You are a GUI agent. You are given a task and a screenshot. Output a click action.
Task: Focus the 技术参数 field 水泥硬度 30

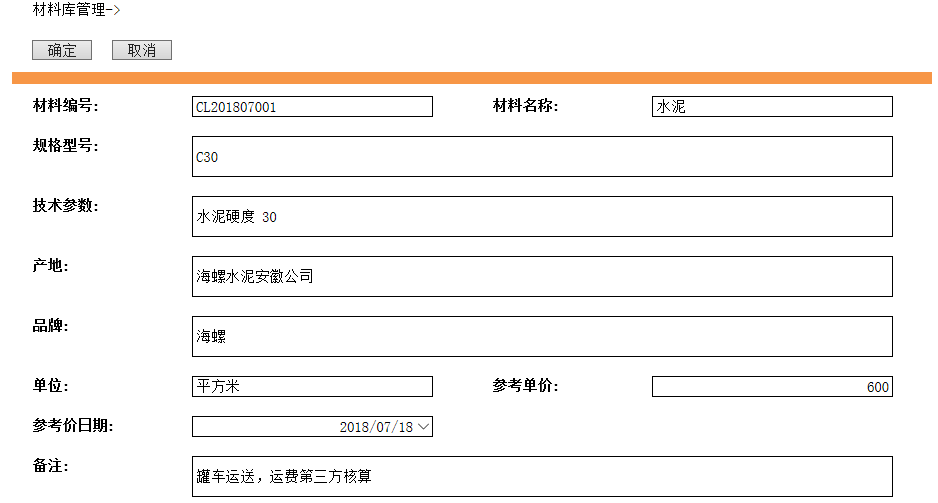click(542, 217)
